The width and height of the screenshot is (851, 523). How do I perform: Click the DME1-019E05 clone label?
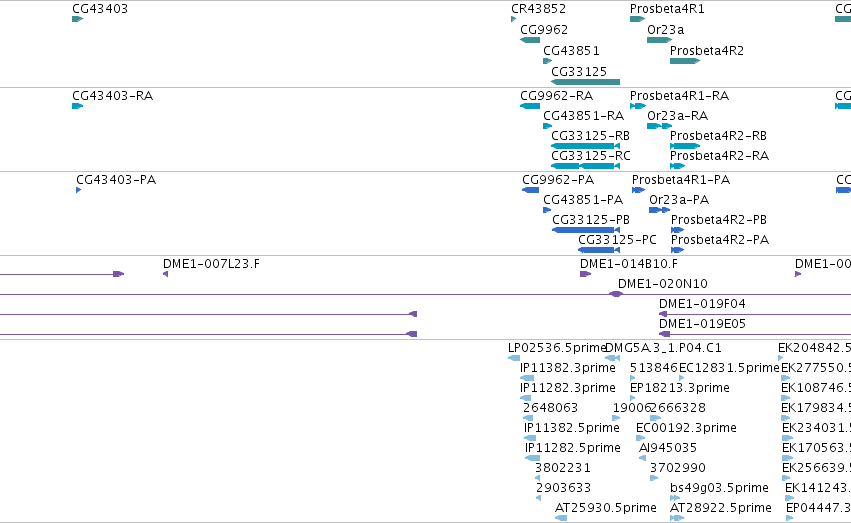click(x=702, y=324)
